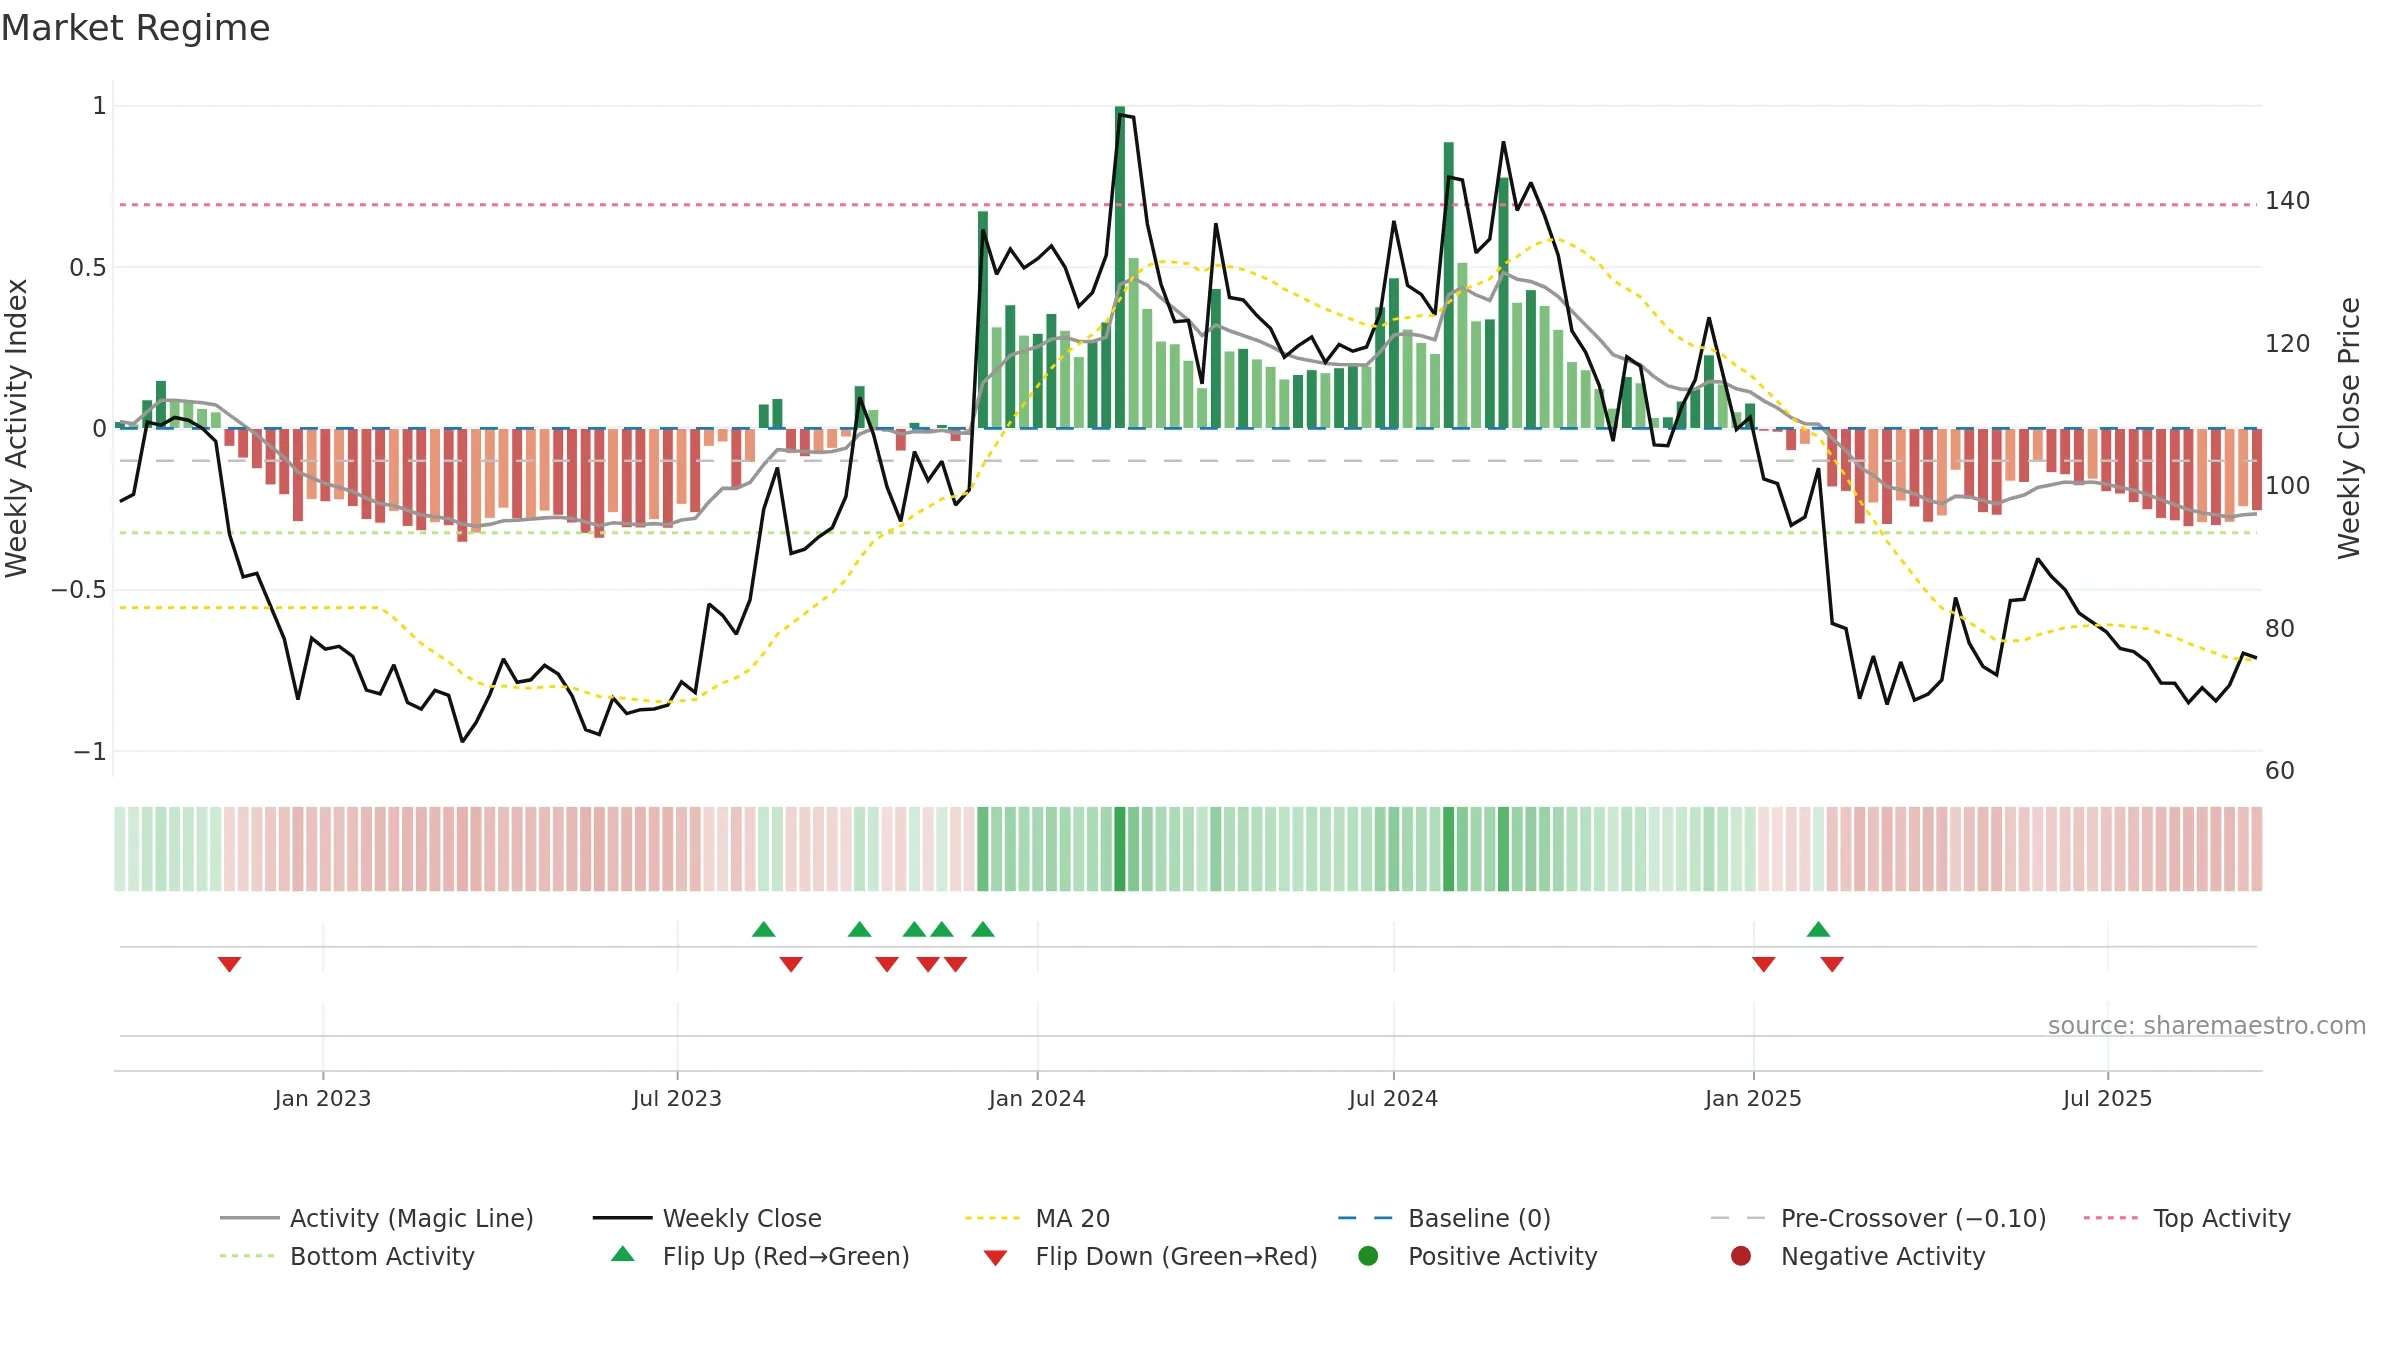Click the Jul 2023 x-axis label
Image resolution: width=2400 pixels, height=1350 pixels.
pos(677,1098)
